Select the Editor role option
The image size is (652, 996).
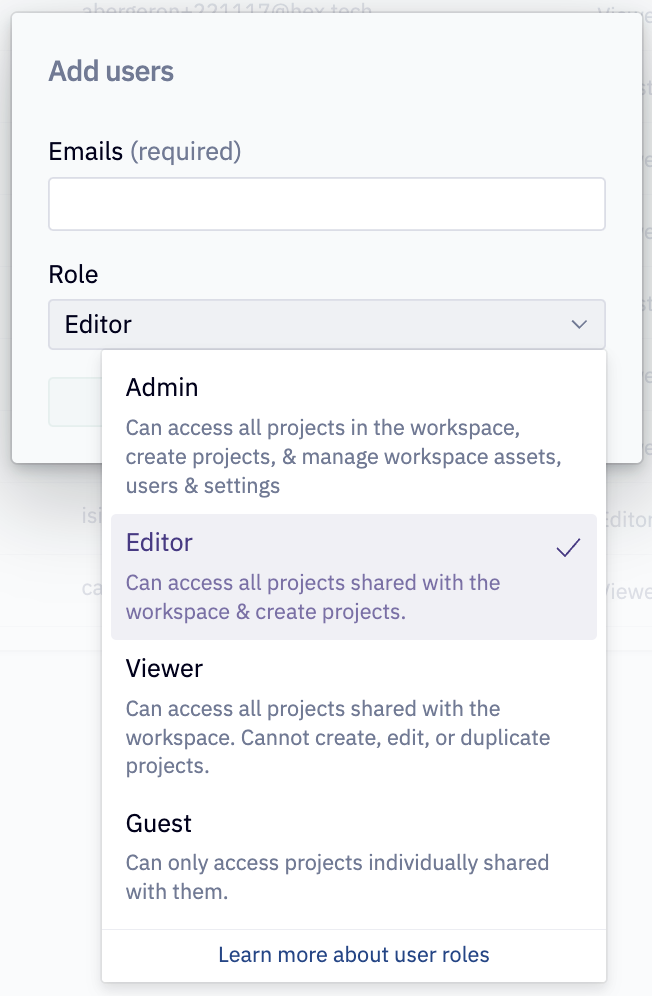pyautogui.click(x=353, y=577)
